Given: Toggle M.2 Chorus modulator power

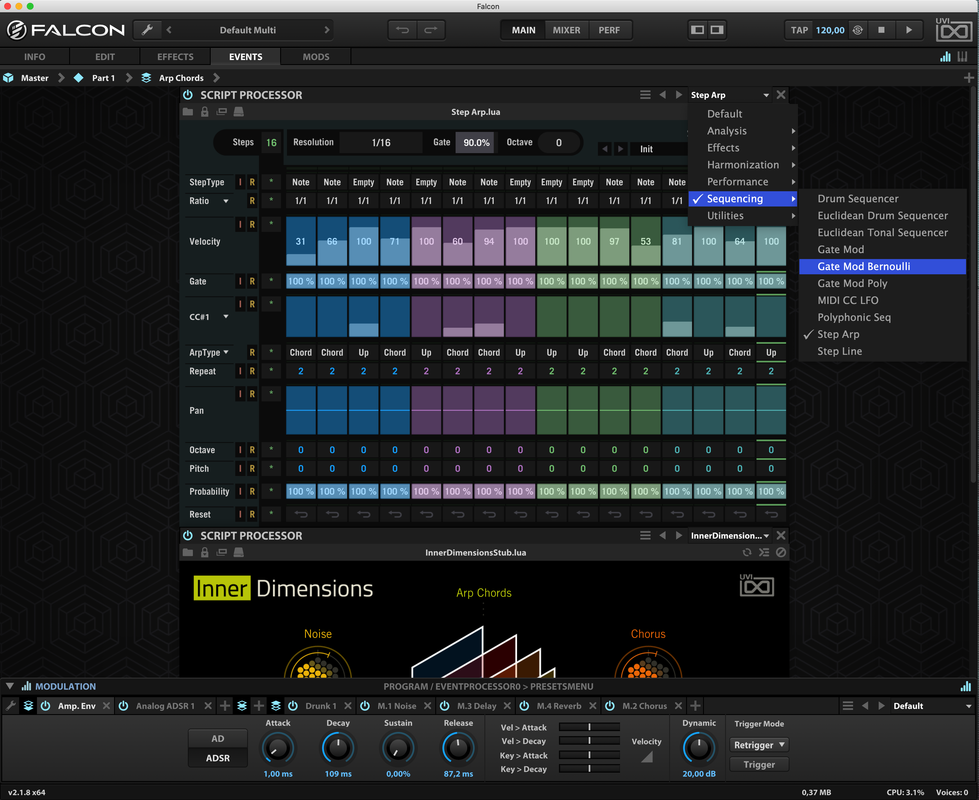Looking at the screenshot, I should point(610,706).
